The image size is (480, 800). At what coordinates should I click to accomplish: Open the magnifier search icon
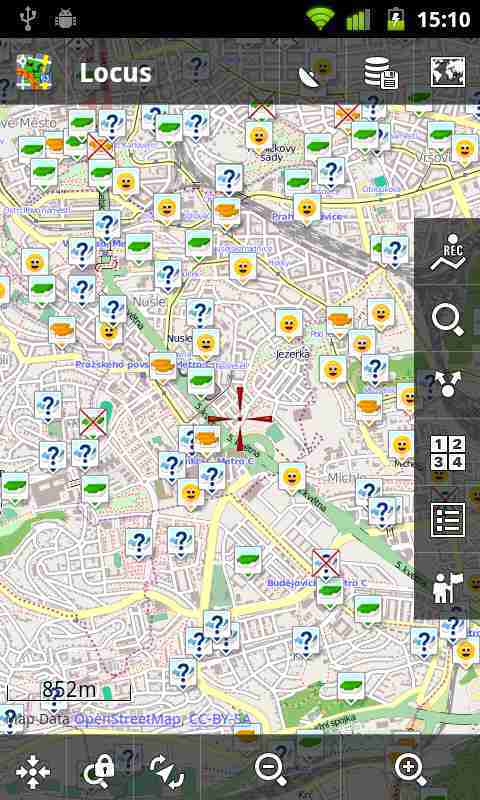coord(447,319)
